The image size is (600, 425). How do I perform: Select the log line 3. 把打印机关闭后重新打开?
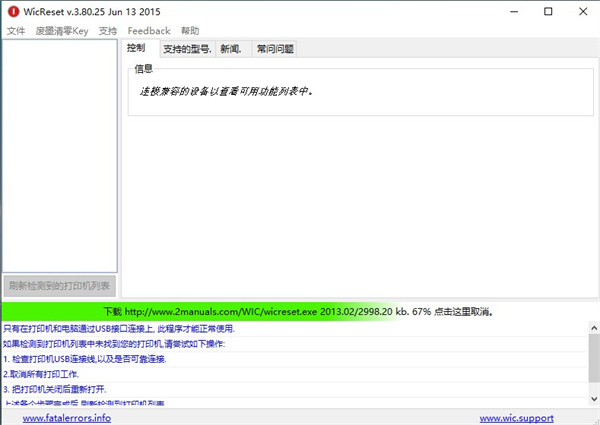(x=295, y=389)
